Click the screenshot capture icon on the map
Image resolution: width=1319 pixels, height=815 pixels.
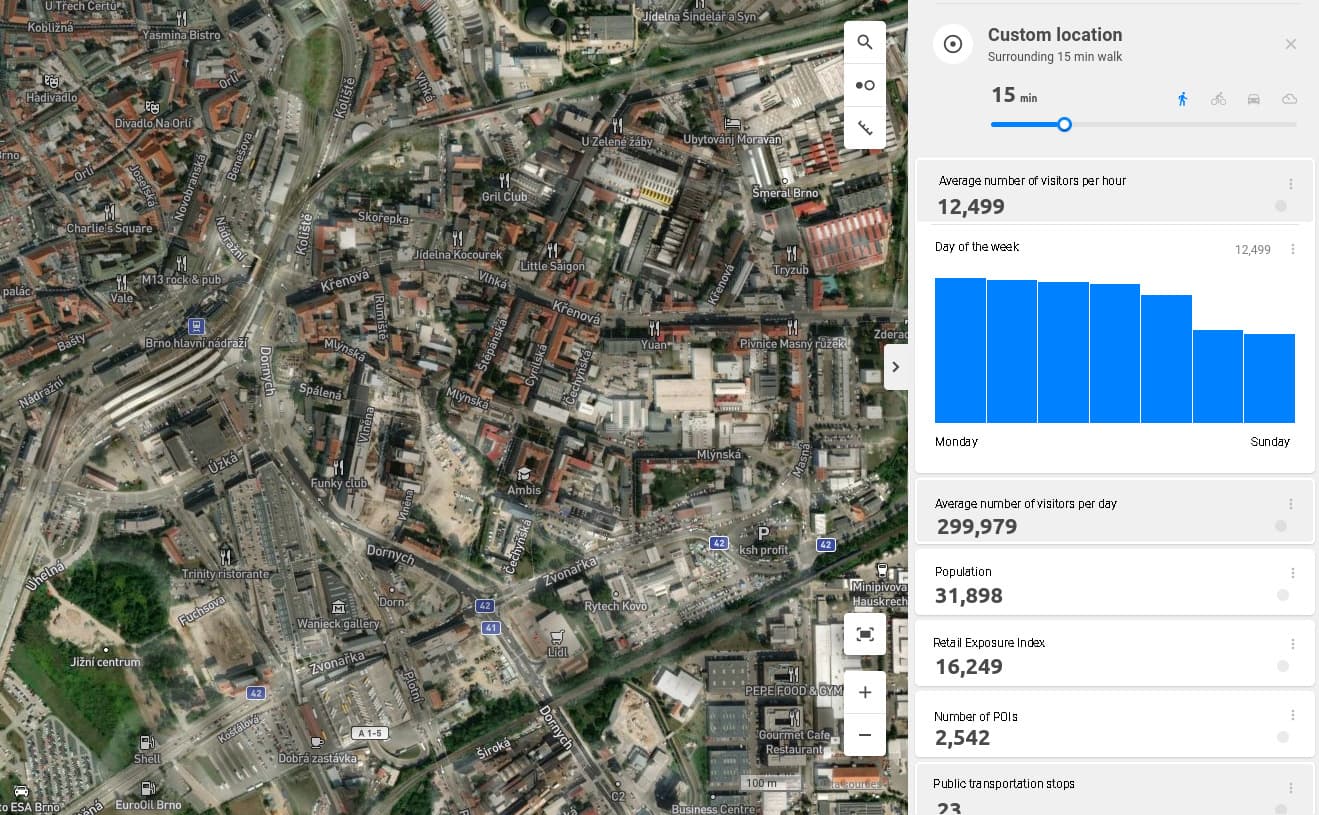tap(864, 634)
